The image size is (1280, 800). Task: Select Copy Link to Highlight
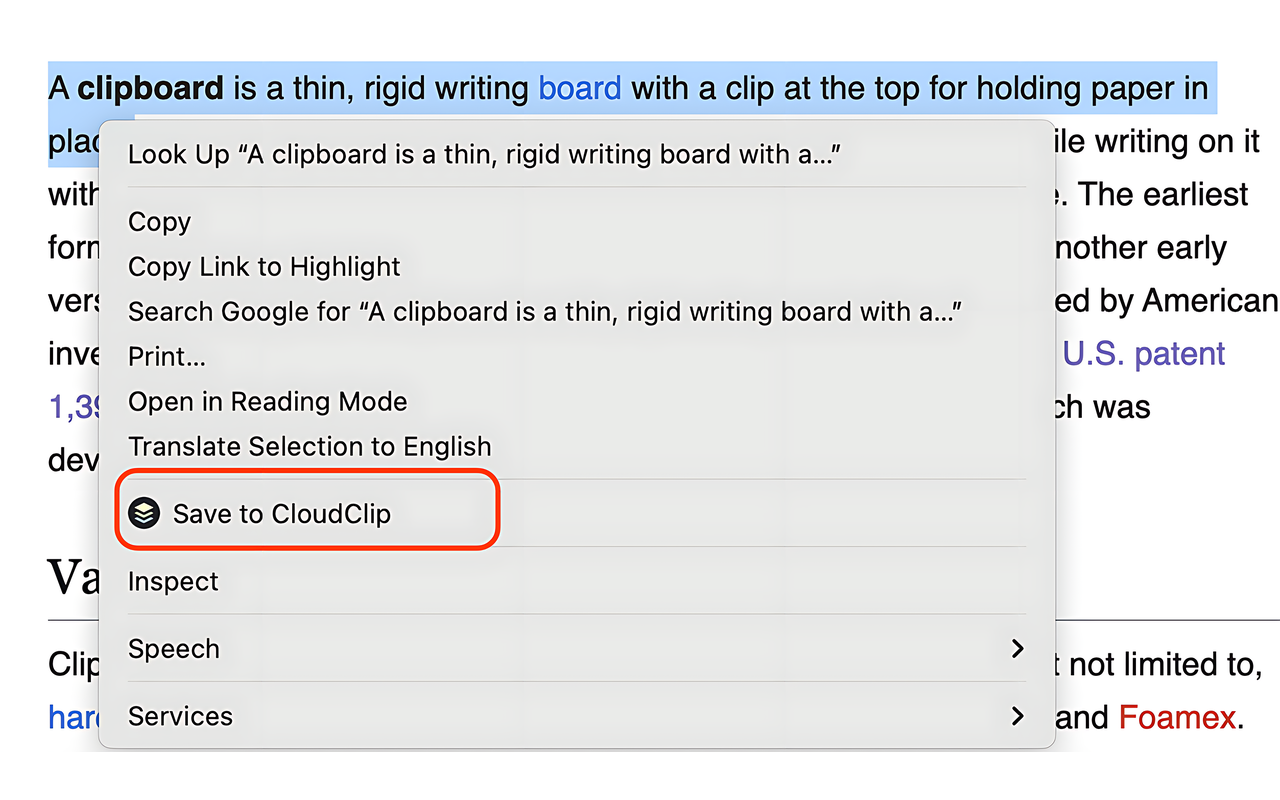point(263,267)
